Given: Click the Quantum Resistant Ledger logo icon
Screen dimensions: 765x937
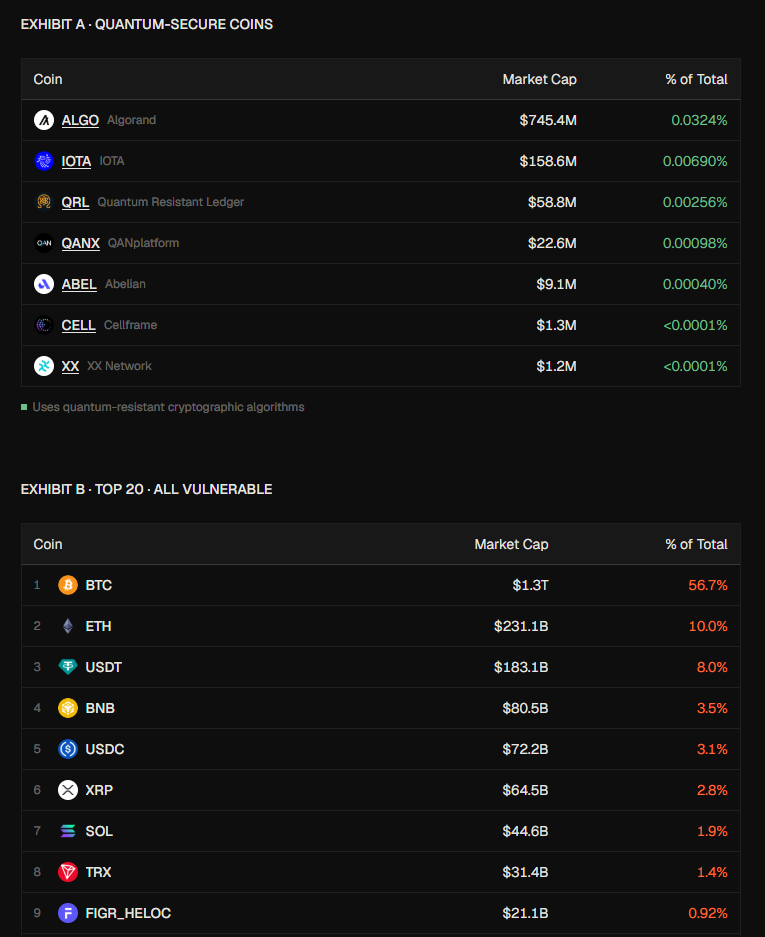Looking at the screenshot, I should tap(44, 202).
